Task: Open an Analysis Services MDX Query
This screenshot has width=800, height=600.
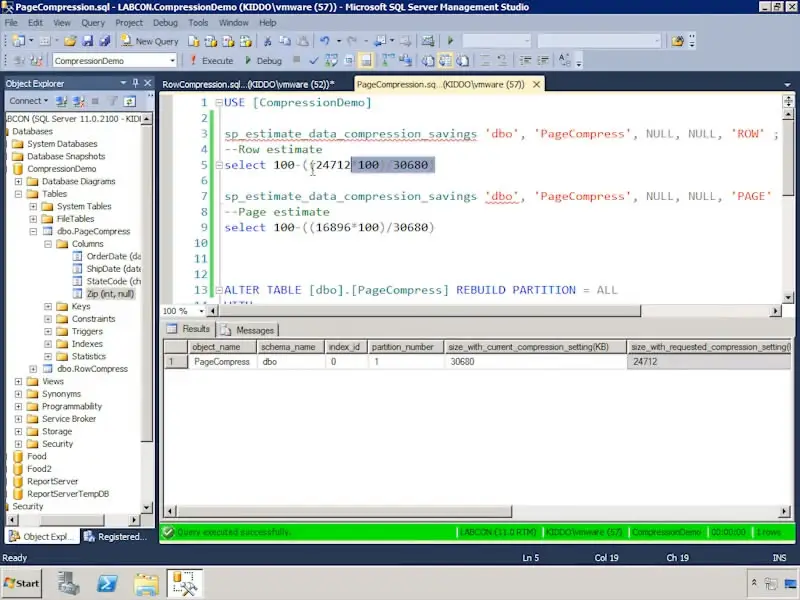Action: [x=211, y=41]
